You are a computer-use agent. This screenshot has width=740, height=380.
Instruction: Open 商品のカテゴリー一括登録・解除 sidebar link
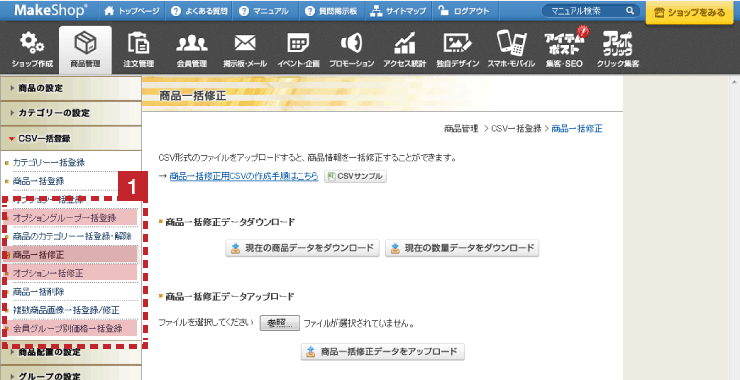pos(72,236)
